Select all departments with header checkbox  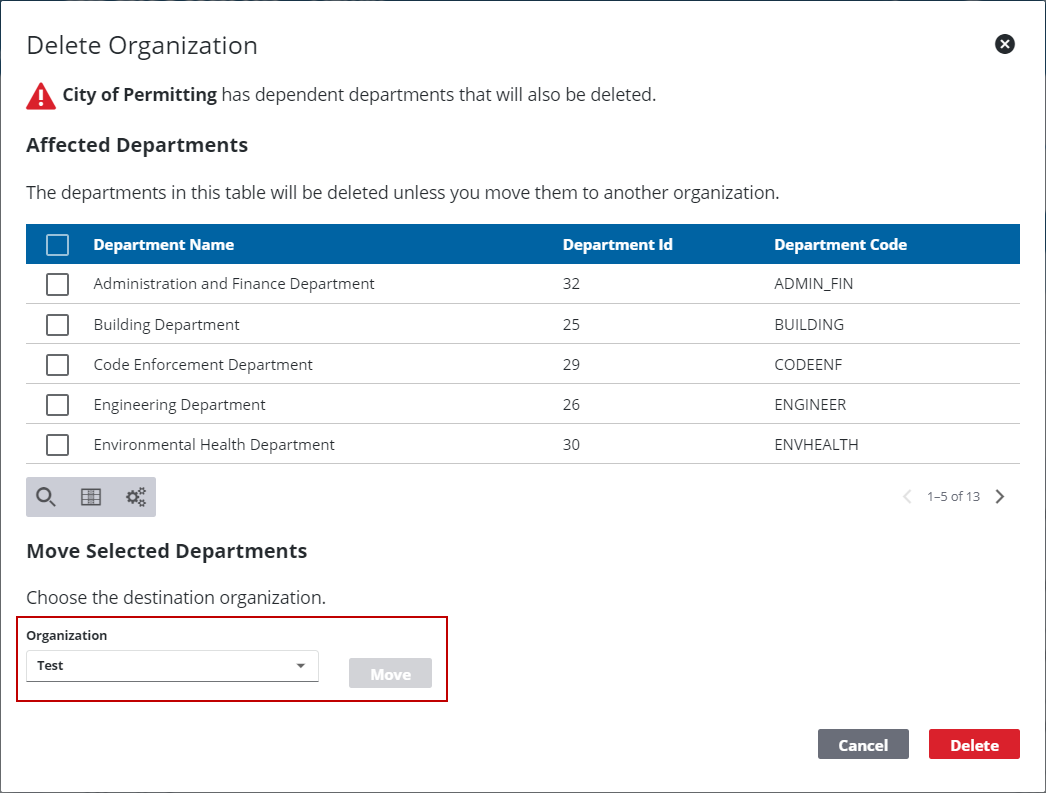click(x=58, y=245)
